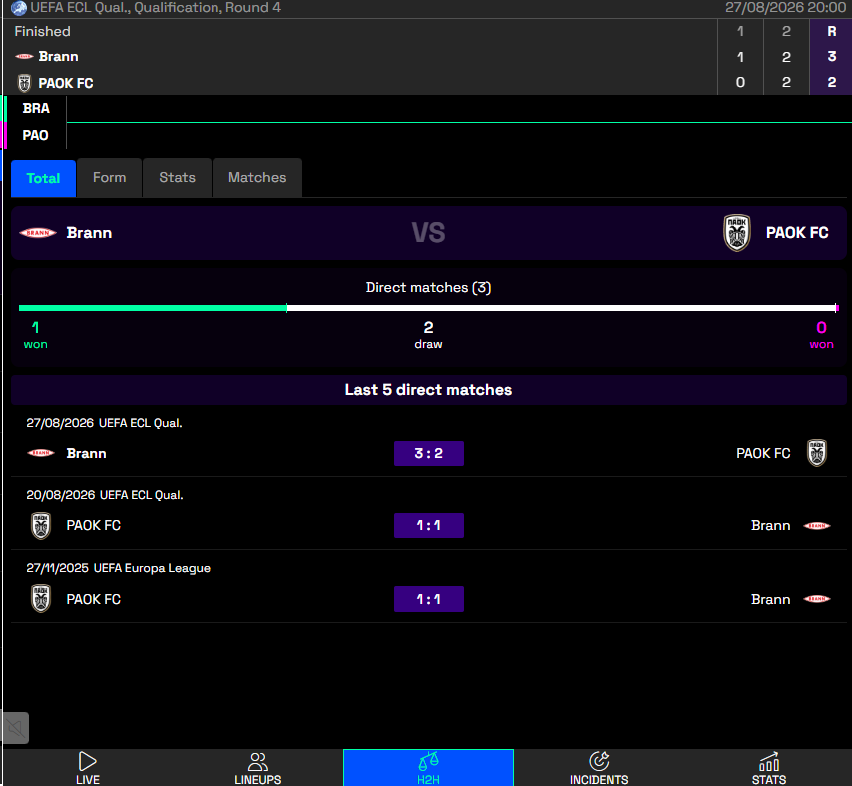This screenshot has height=786, width=852.
Task: Open the STATS chart icon tab
Action: (768, 768)
